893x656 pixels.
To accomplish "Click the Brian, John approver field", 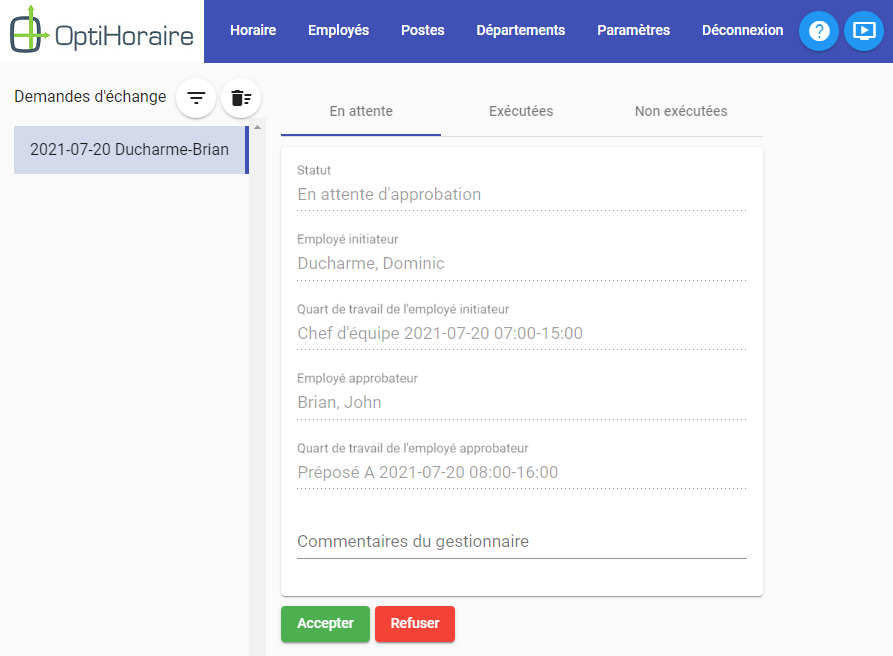I will click(x=522, y=403).
